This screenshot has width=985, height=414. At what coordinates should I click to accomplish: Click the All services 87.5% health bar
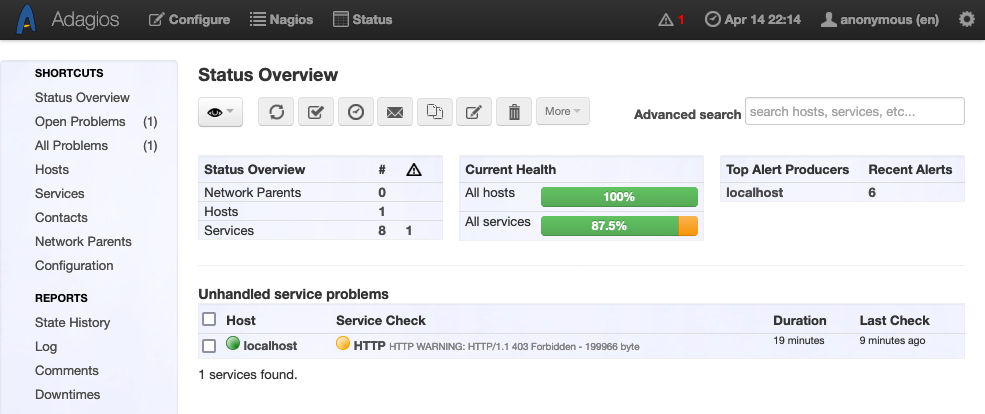pos(618,226)
